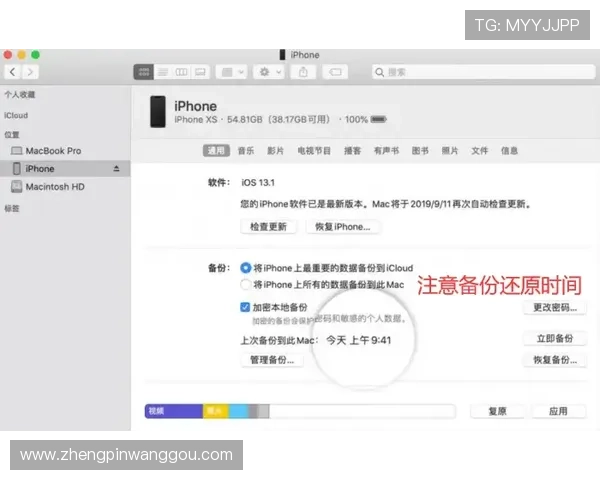The width and height of the screenshot is (600, 480).
Task: Select backup to iCloud radio option
Action: [x=246, y=268]
